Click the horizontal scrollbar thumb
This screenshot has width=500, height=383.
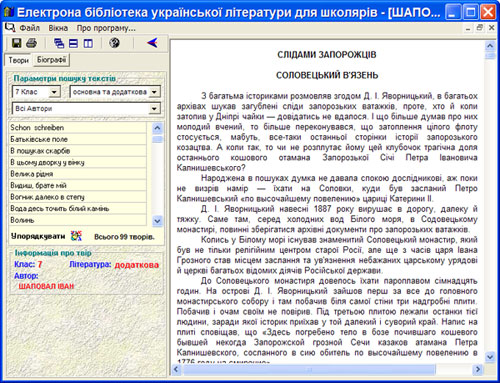pyautogui.click(x=309, y=369)
